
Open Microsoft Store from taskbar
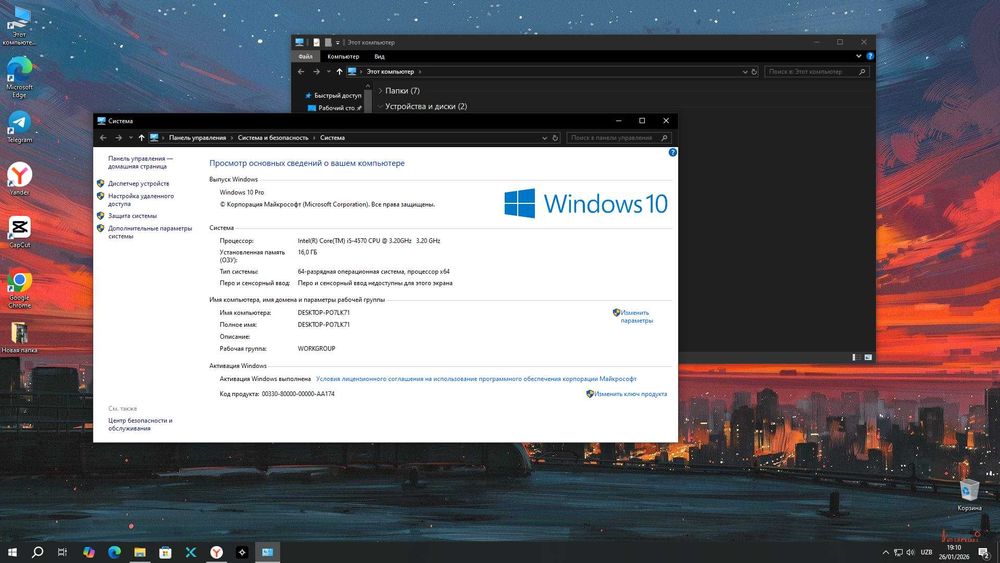tap(165, 552)
